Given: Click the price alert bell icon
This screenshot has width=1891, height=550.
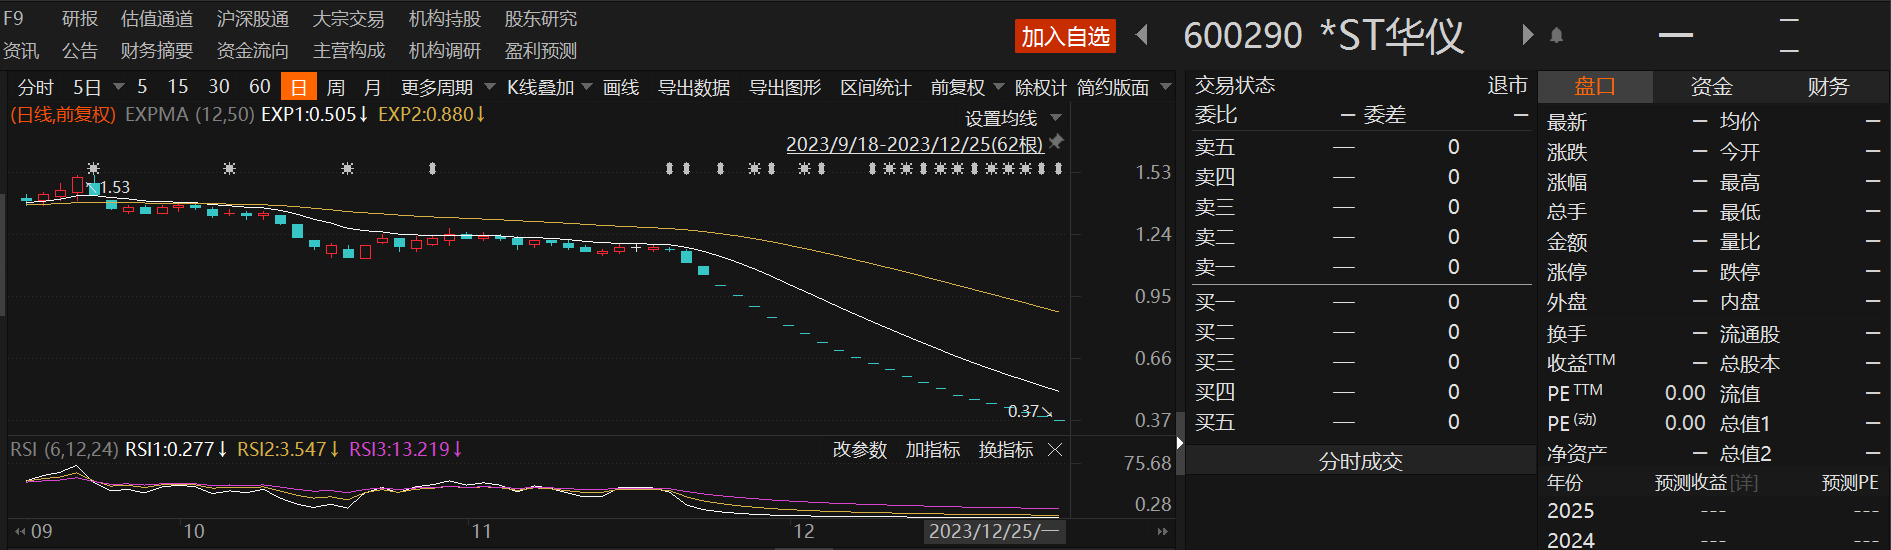Looking at the screenshot, I should tap(1556, 36).
